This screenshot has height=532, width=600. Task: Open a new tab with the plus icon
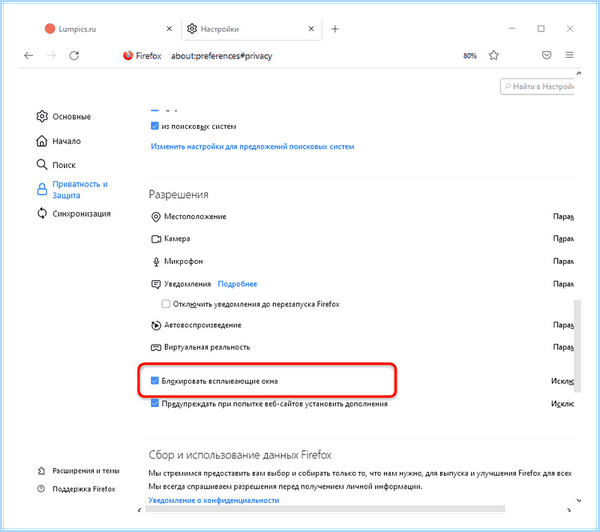coord(335,29)
